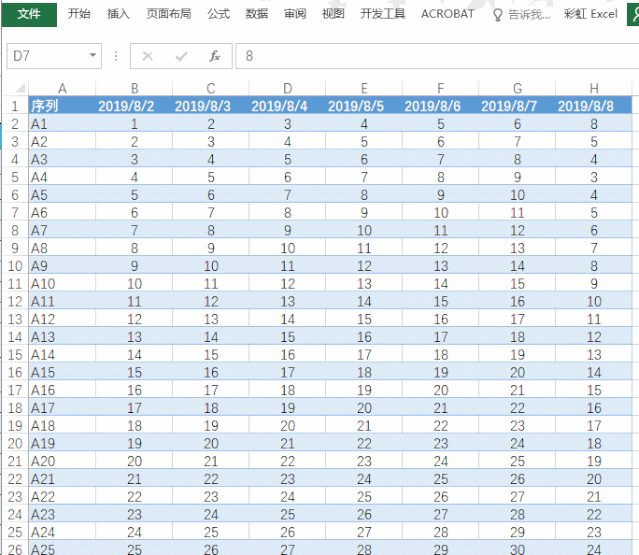Select cell D7 containing 8
Screen dimensions: 639x555
(287, 213)
